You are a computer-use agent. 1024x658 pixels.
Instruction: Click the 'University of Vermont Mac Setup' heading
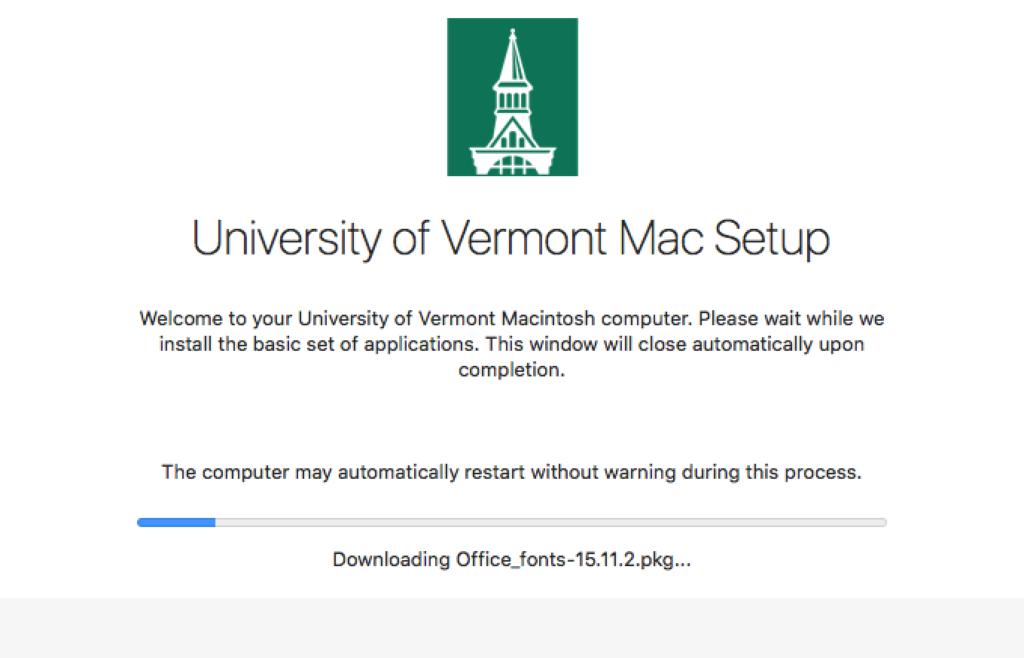coord(512,238)
